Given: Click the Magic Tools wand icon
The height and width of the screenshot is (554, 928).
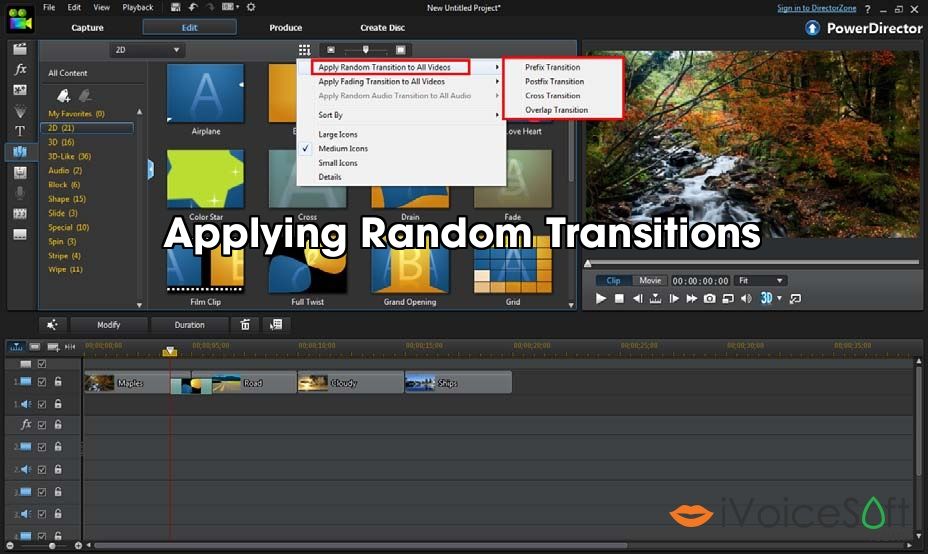Looking at the screenshot, I should tap(52, 324).
